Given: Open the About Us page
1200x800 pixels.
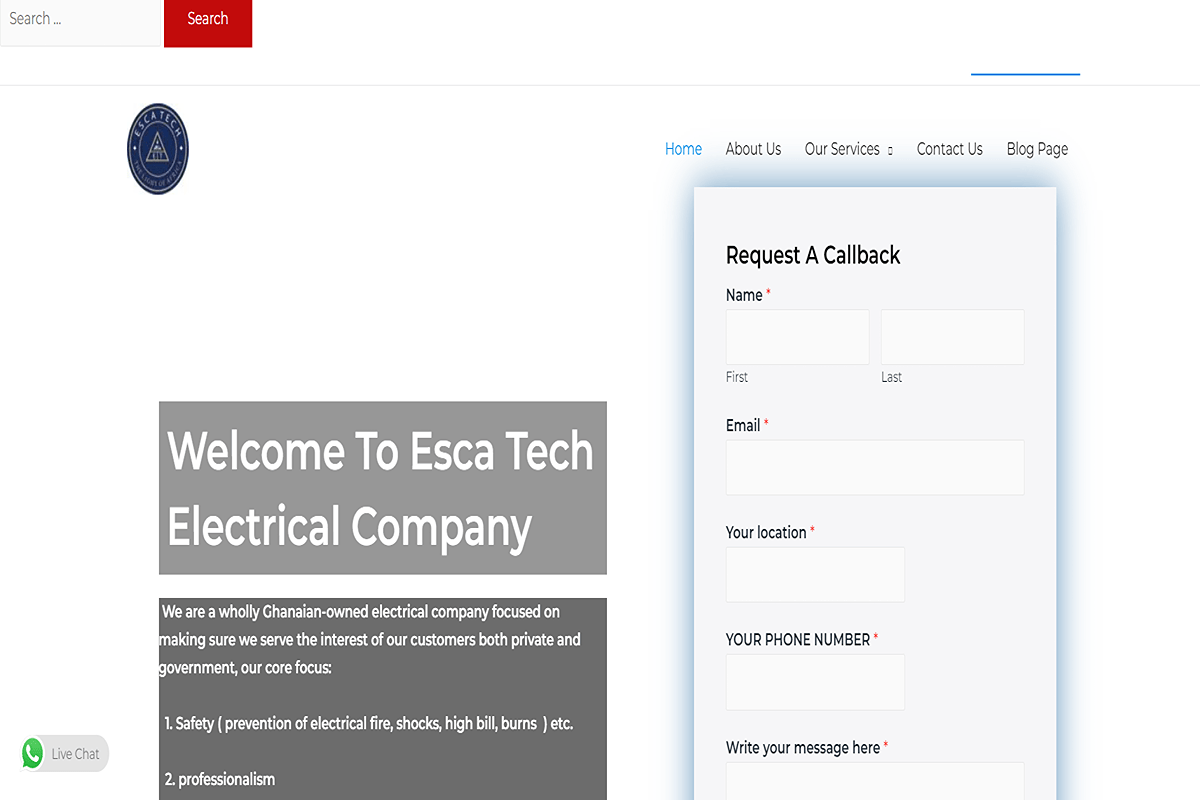Looking at the screenshot, I should point(753,148).
